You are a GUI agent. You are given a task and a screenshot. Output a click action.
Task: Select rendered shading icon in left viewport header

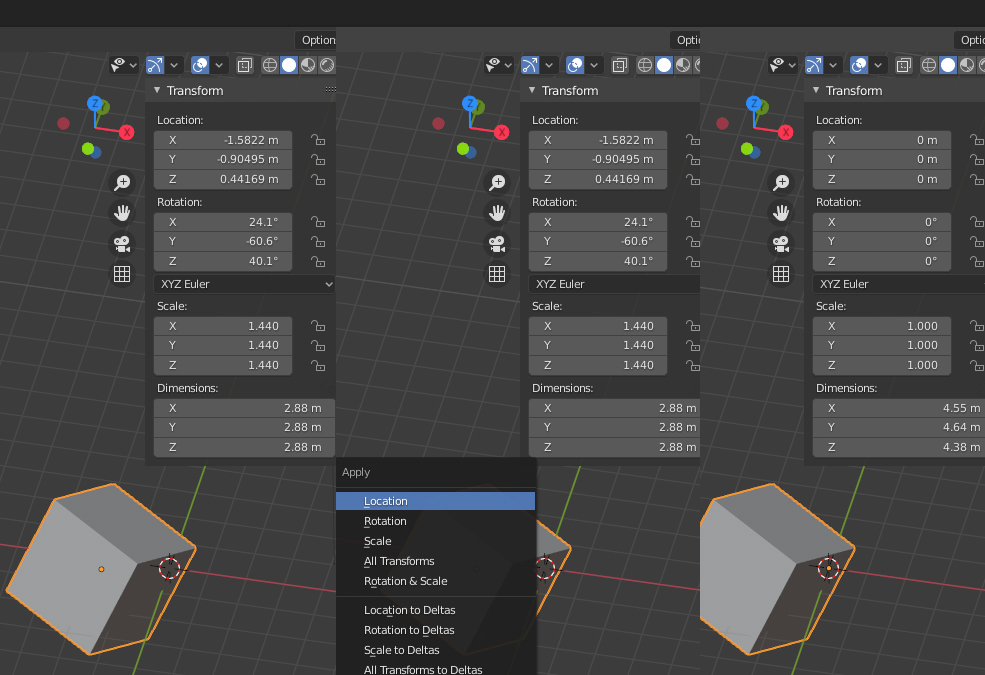tap(327, 65)
